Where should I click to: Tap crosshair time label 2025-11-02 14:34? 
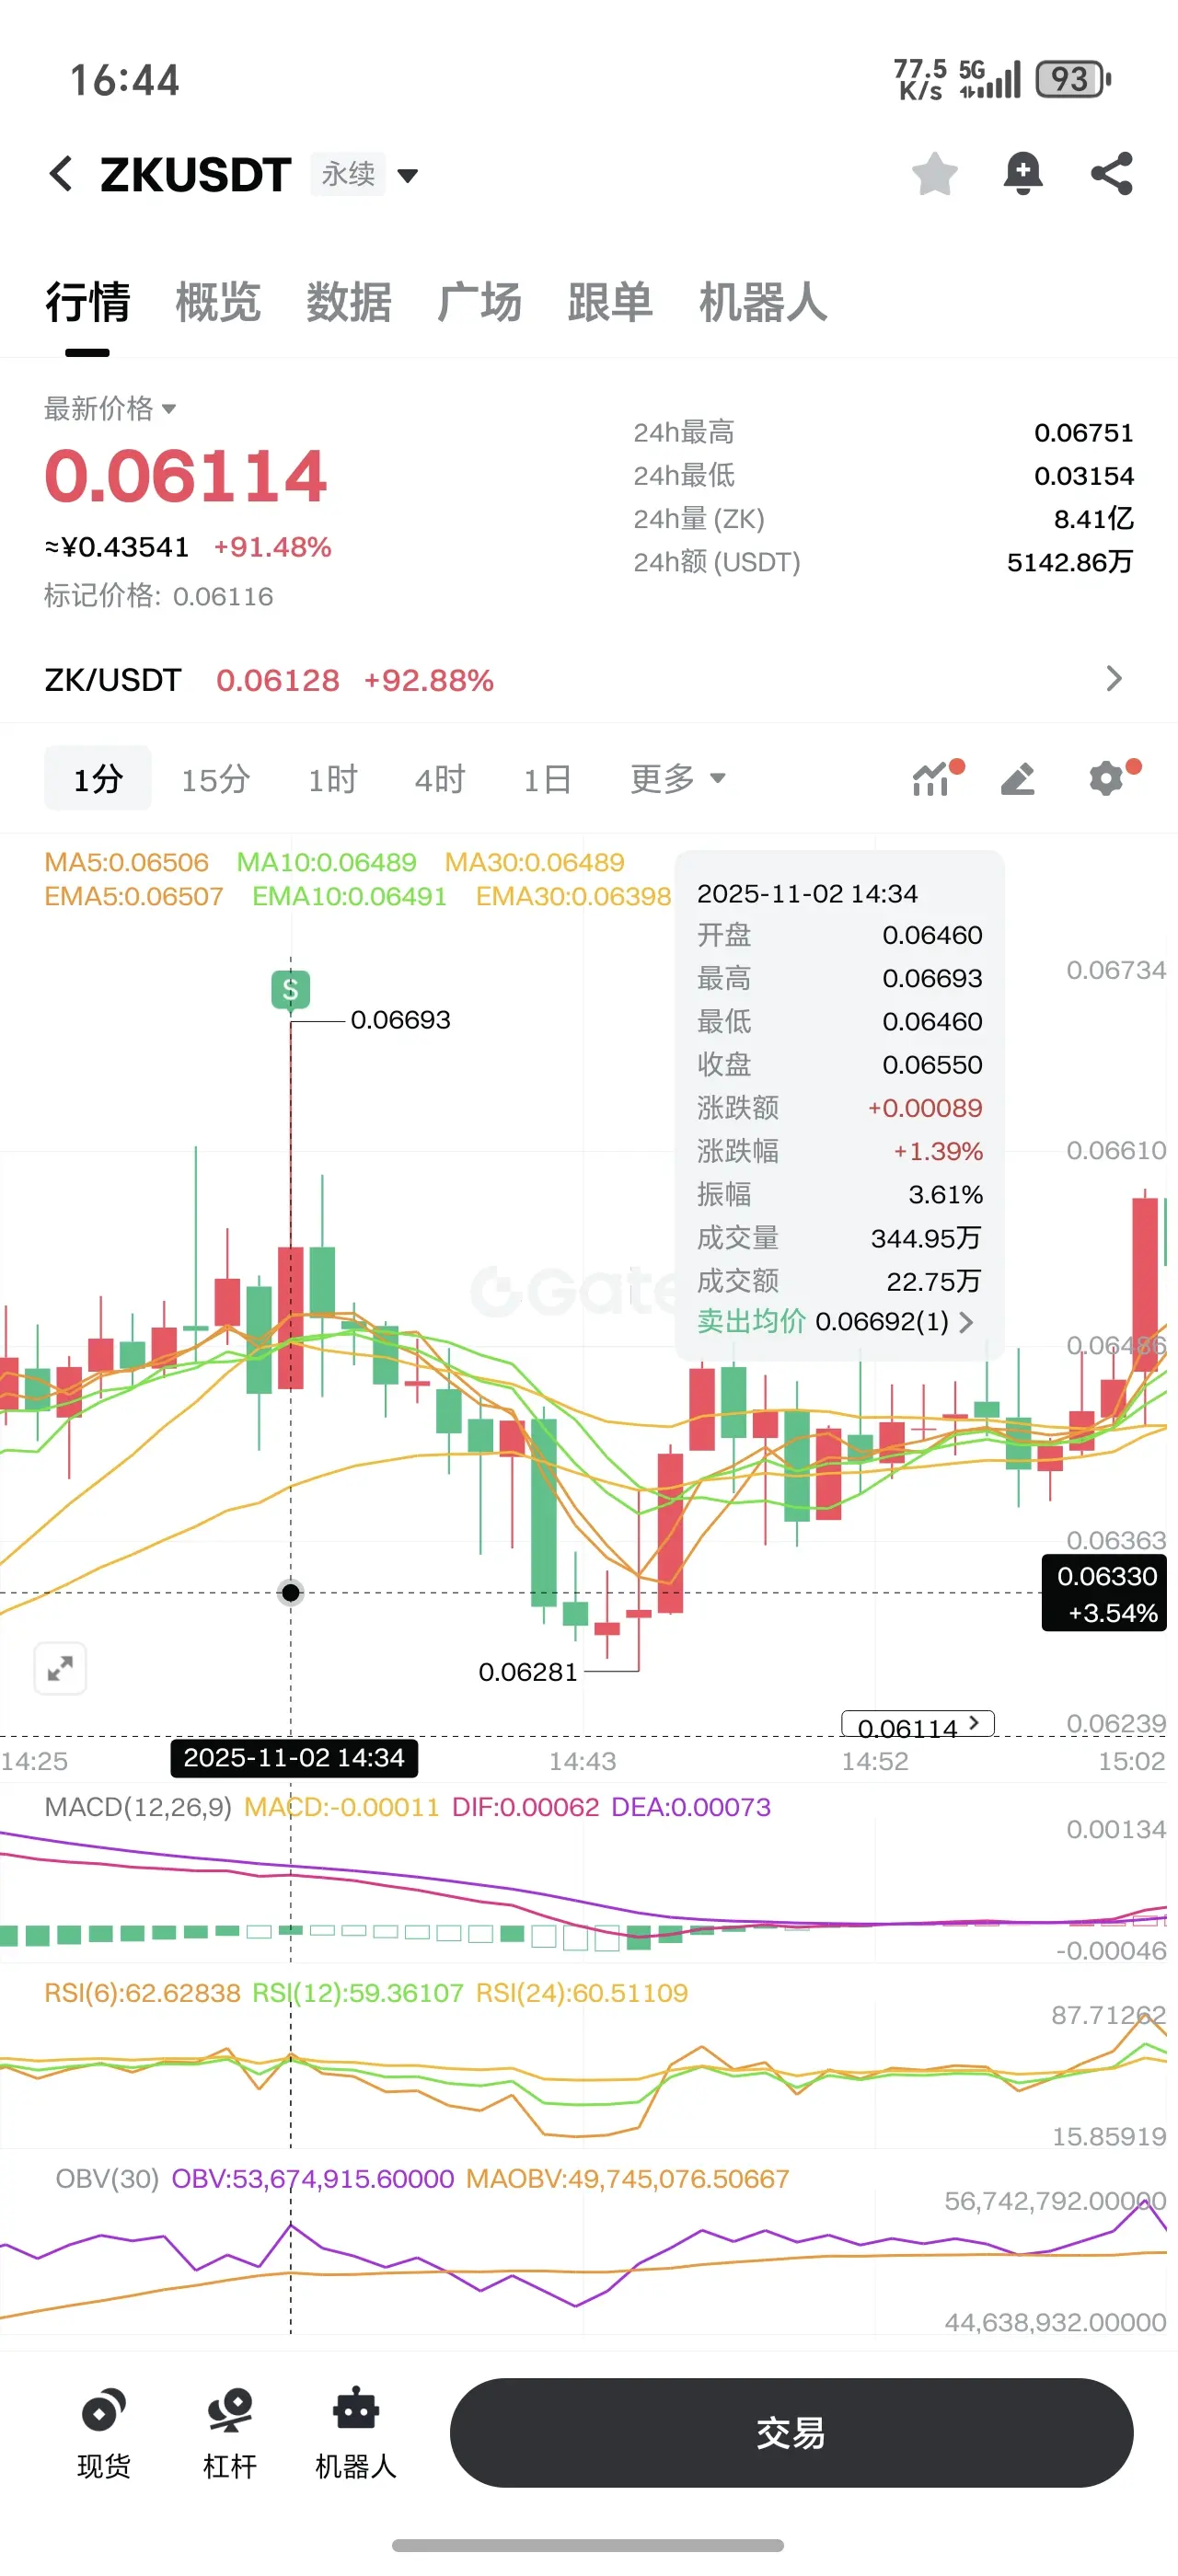(x=294, y=1758)
